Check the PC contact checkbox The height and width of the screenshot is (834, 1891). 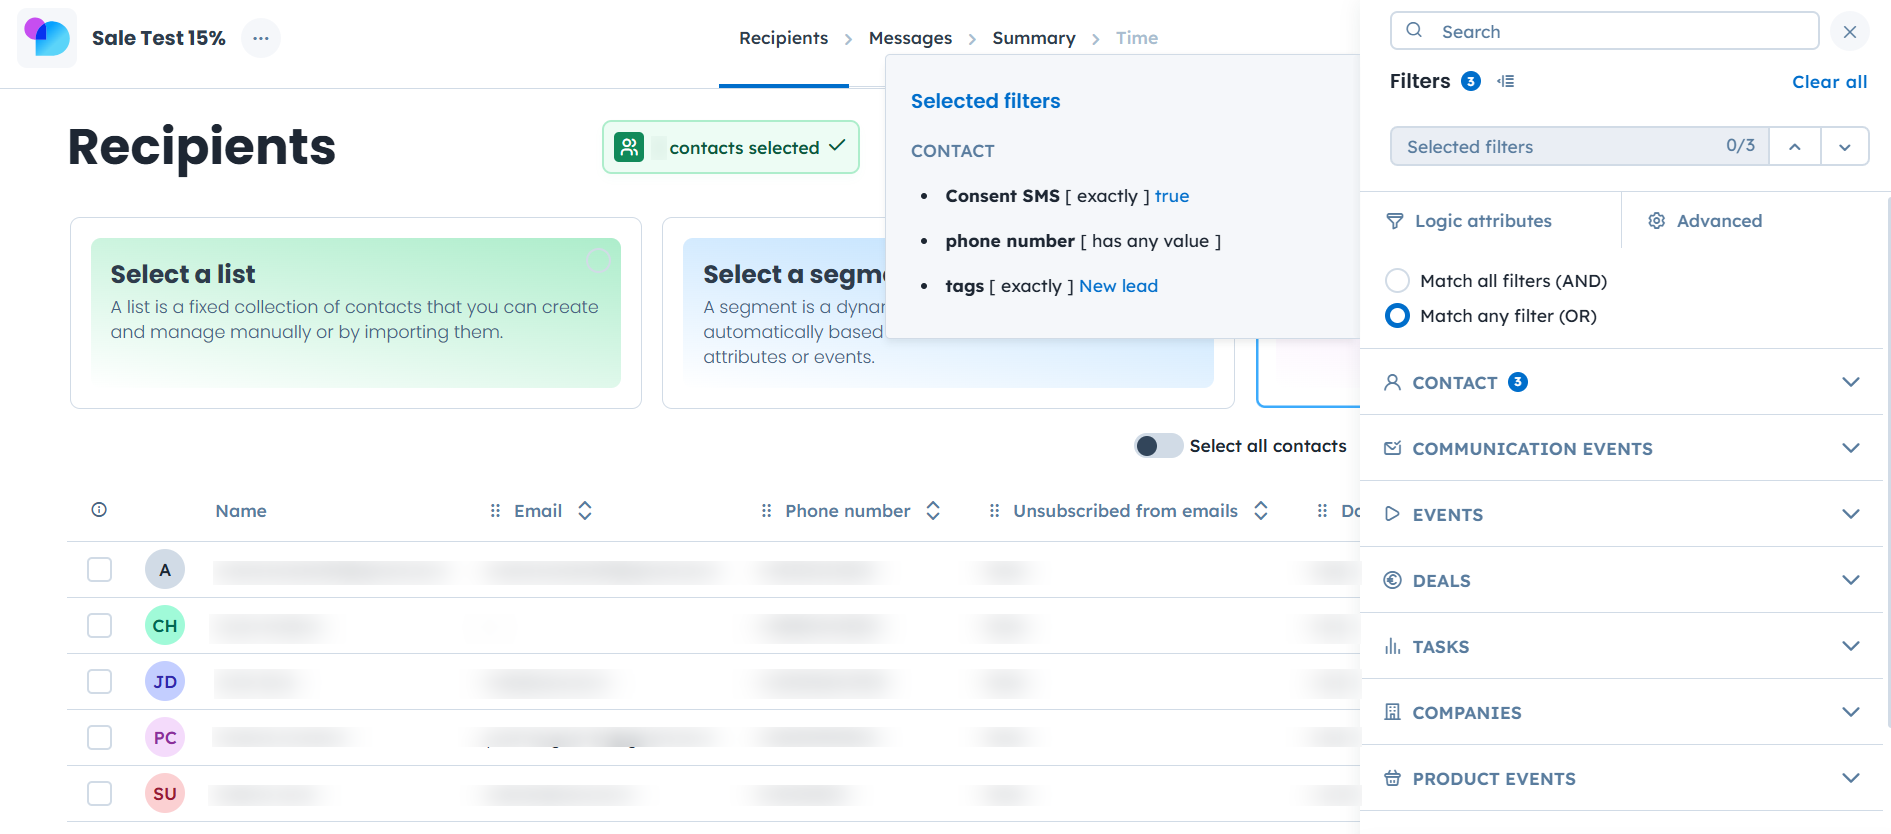click(x=99, y=738)
